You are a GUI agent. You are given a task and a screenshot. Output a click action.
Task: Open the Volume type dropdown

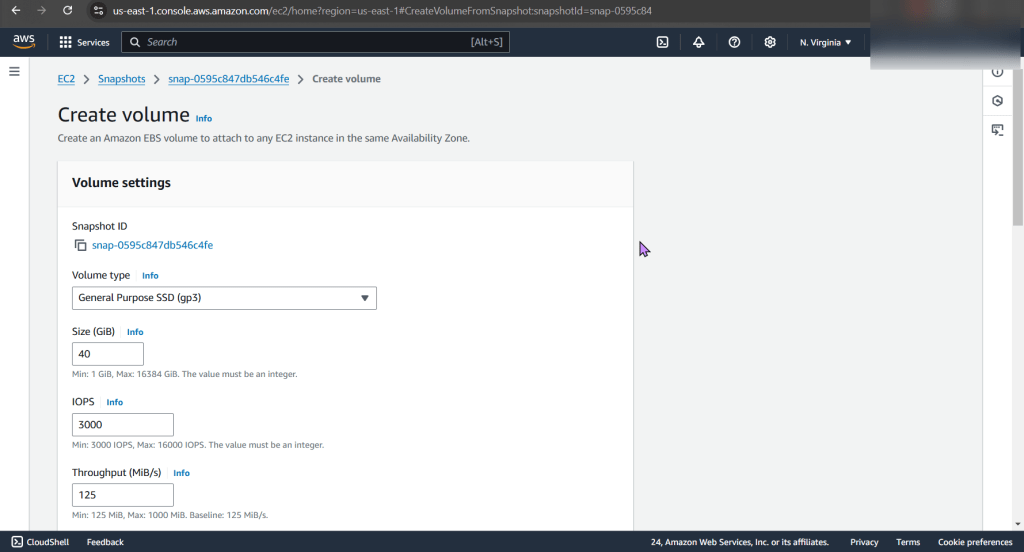point(224,298)
